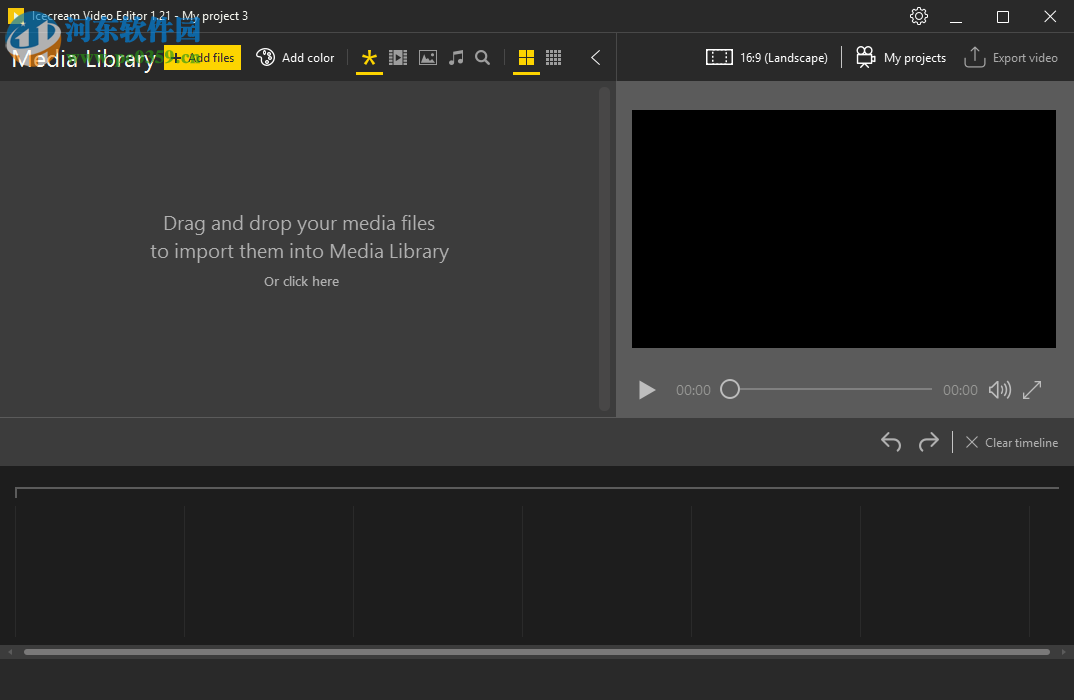
Task: Open the settings gear
Action: (x=918, y=16)
